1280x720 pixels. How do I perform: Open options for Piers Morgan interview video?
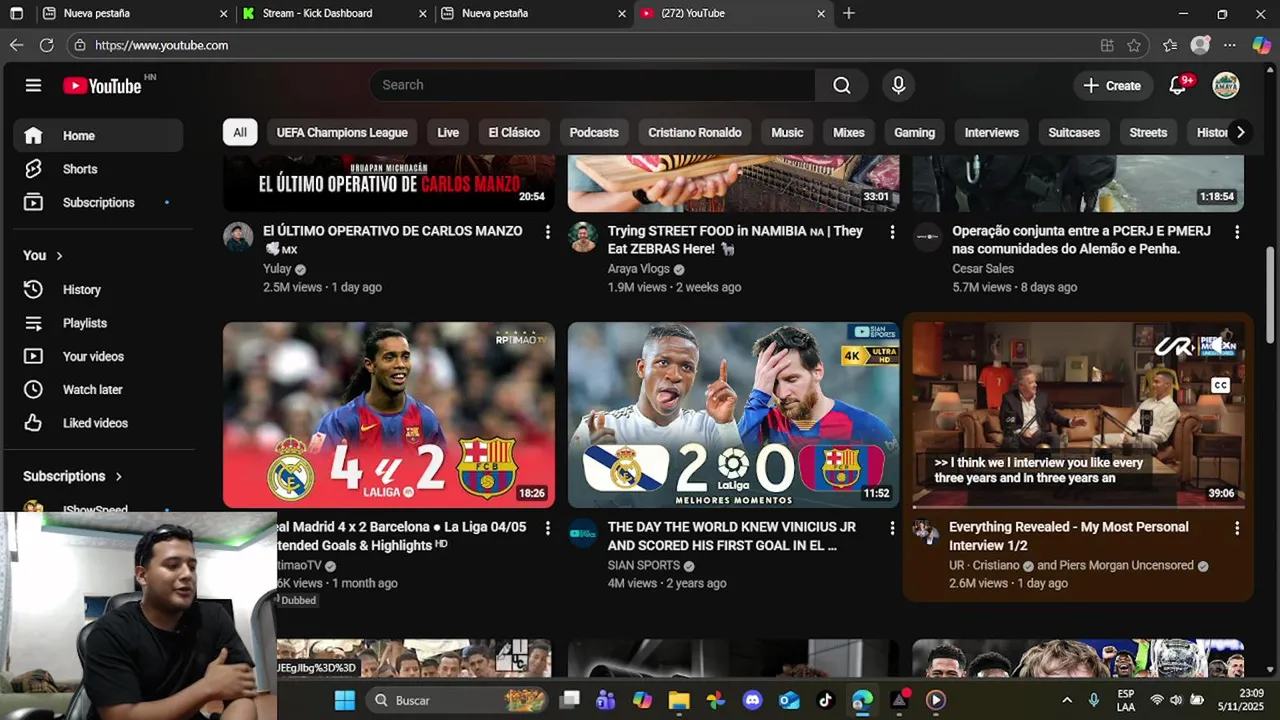click(x=1237, y=528)
